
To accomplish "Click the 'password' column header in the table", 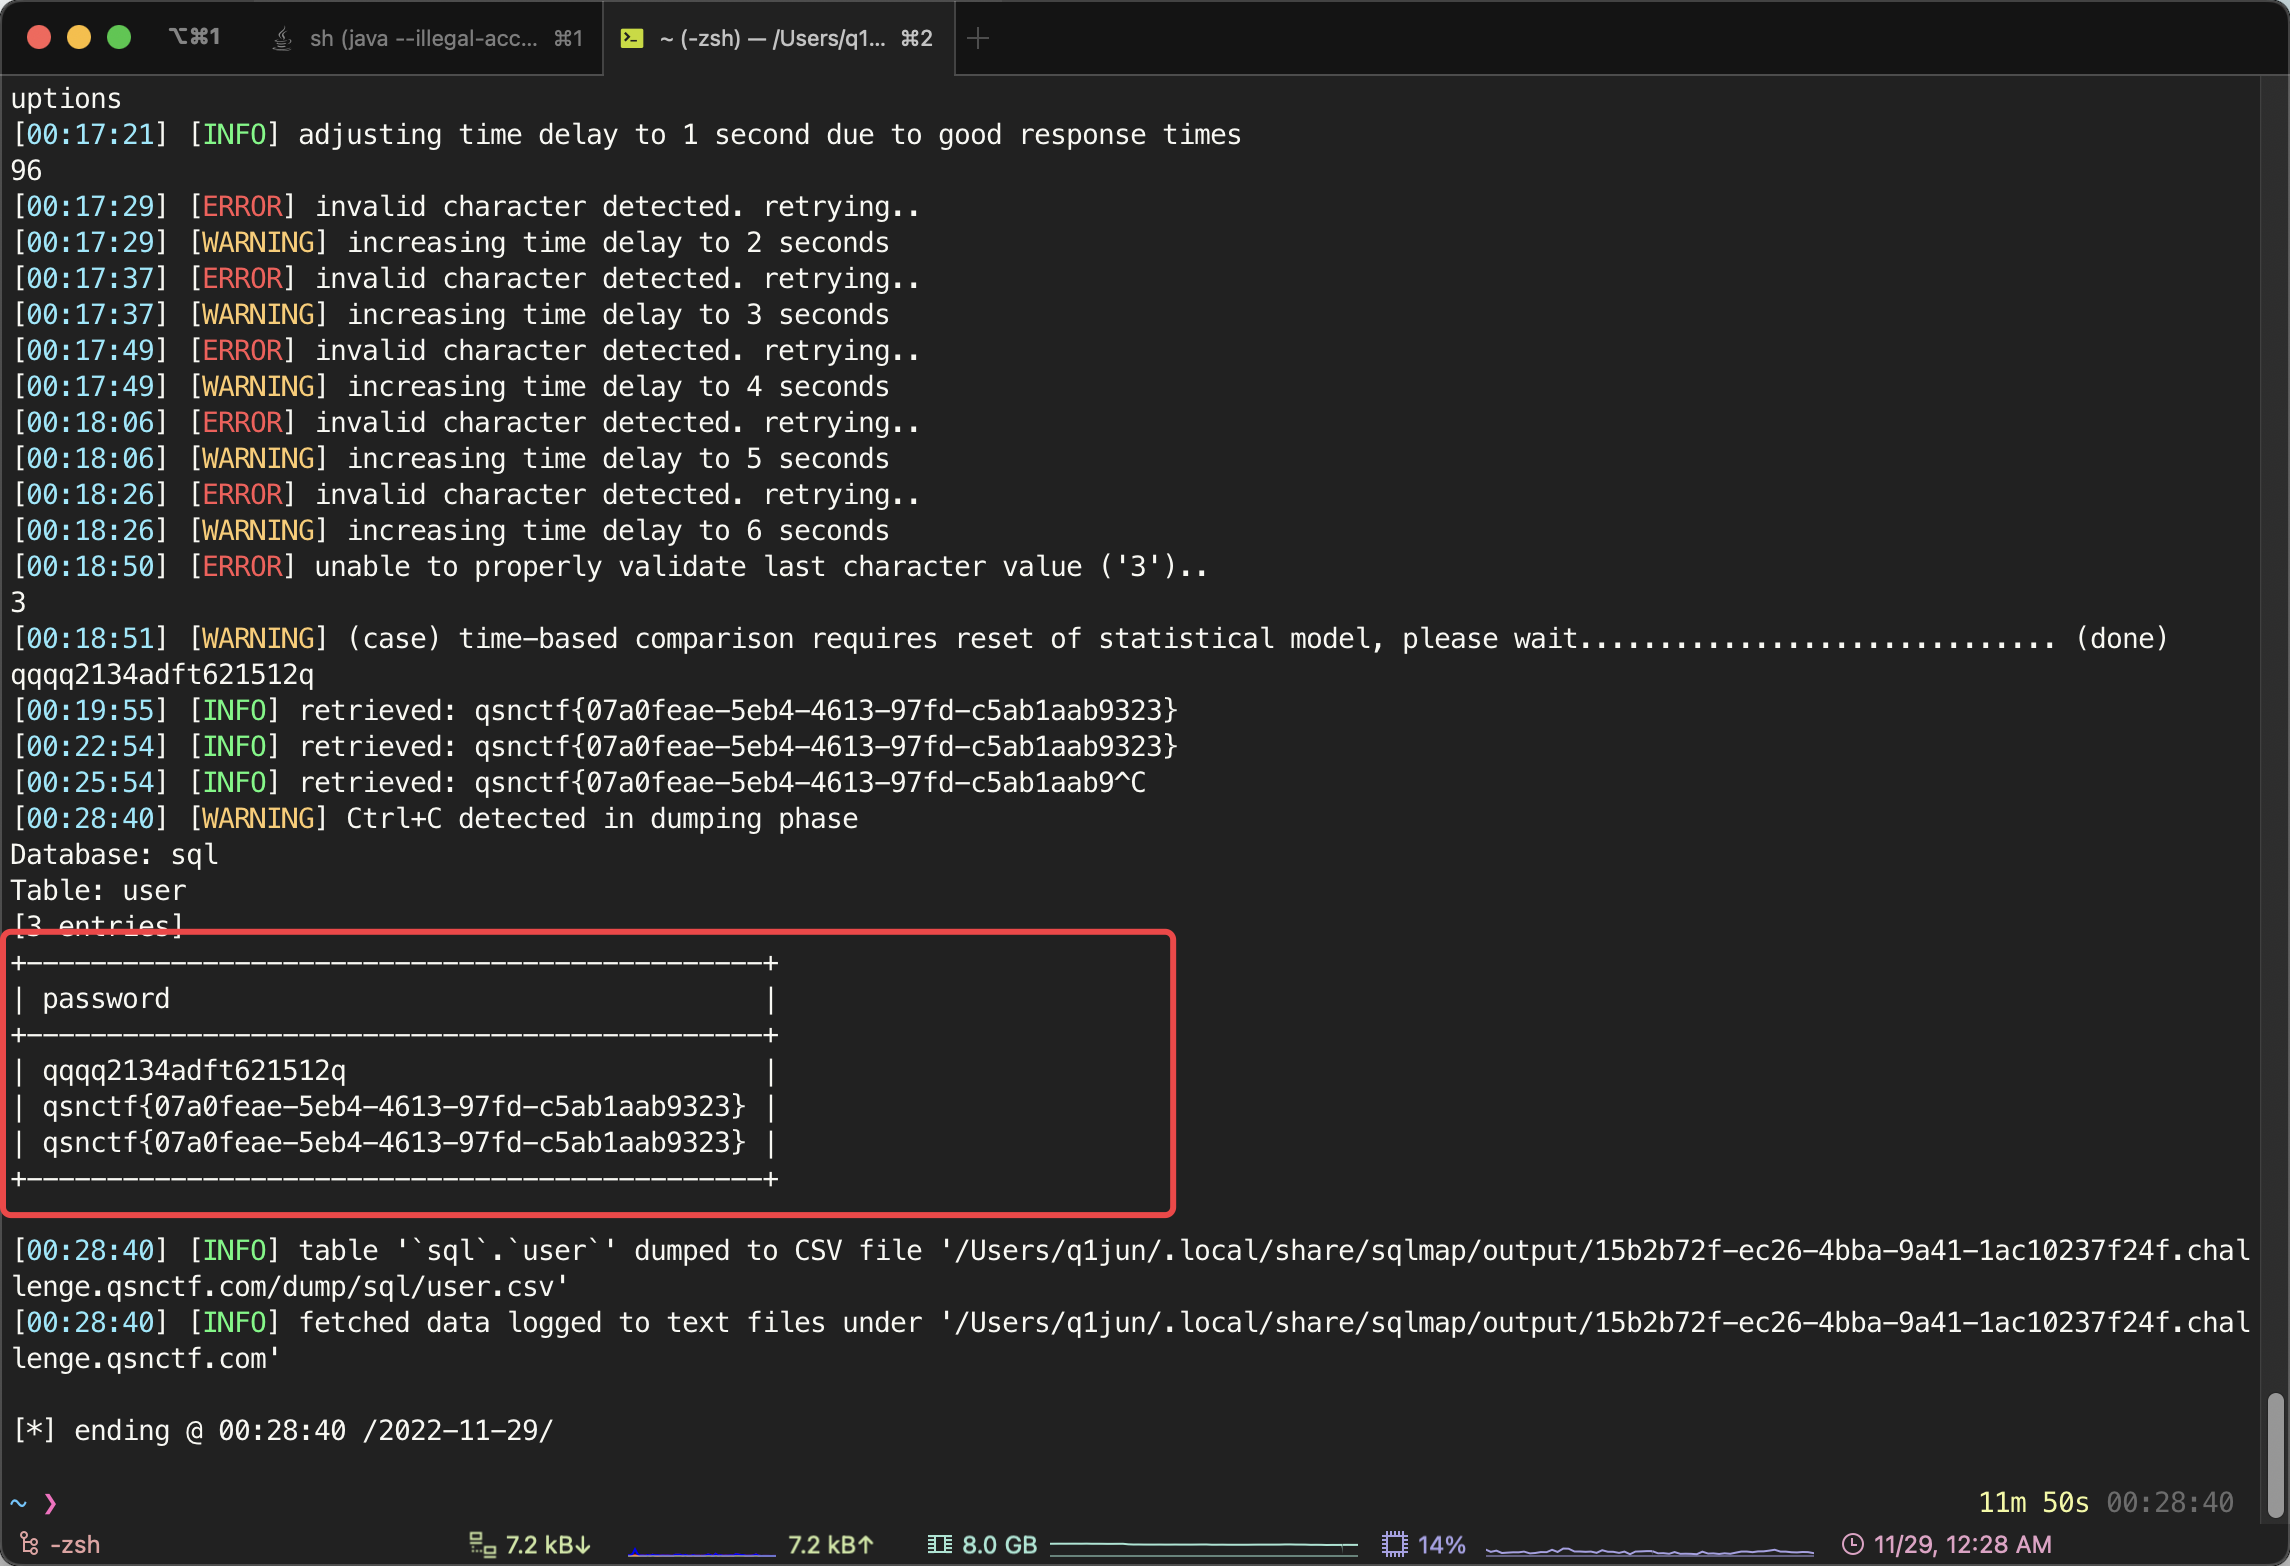I will pyautogui.click(x=106, y=999).
